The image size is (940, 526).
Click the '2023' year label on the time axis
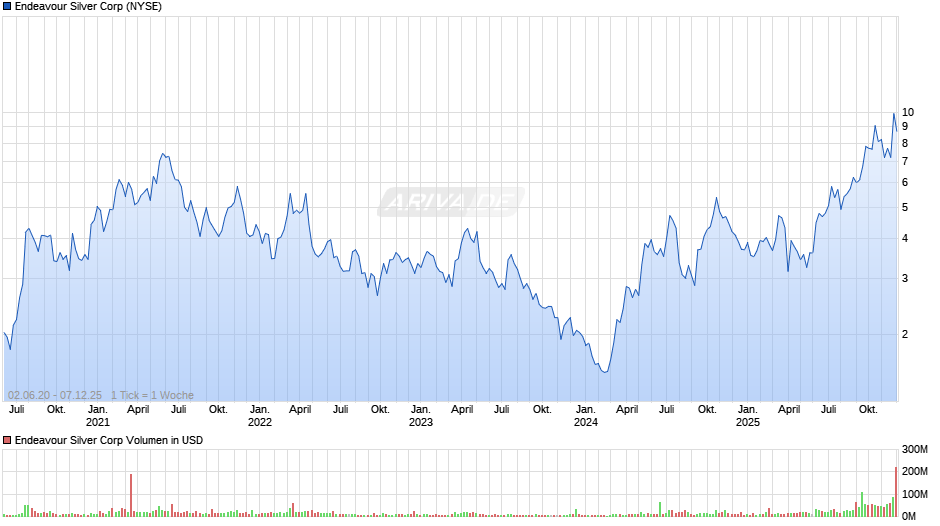point(421,422)
